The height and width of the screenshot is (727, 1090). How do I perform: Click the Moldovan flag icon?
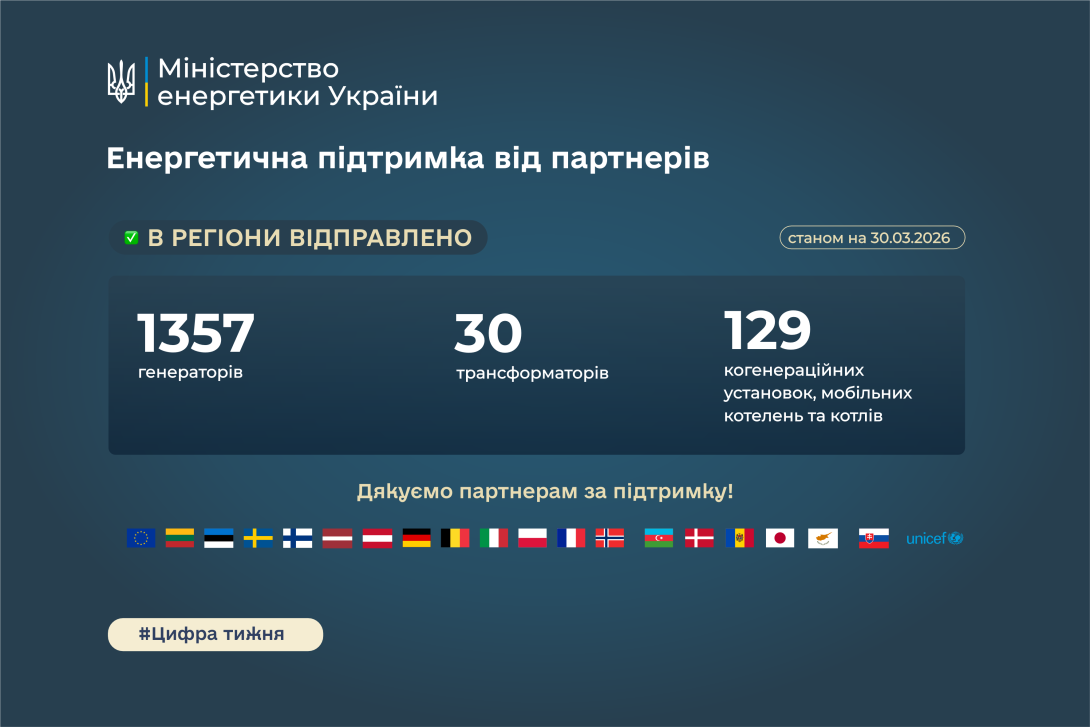[739, 538]
